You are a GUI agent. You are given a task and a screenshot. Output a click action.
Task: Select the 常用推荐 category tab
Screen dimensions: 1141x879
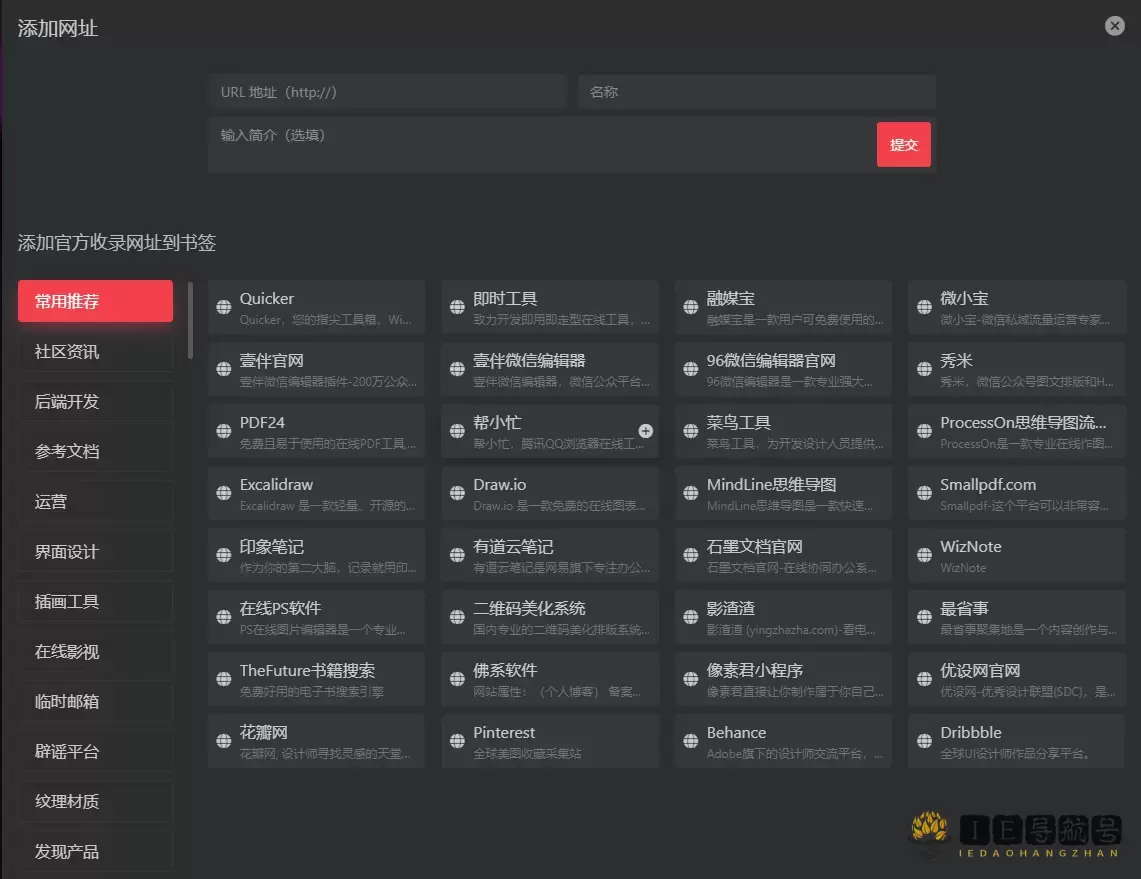[95, 301]
